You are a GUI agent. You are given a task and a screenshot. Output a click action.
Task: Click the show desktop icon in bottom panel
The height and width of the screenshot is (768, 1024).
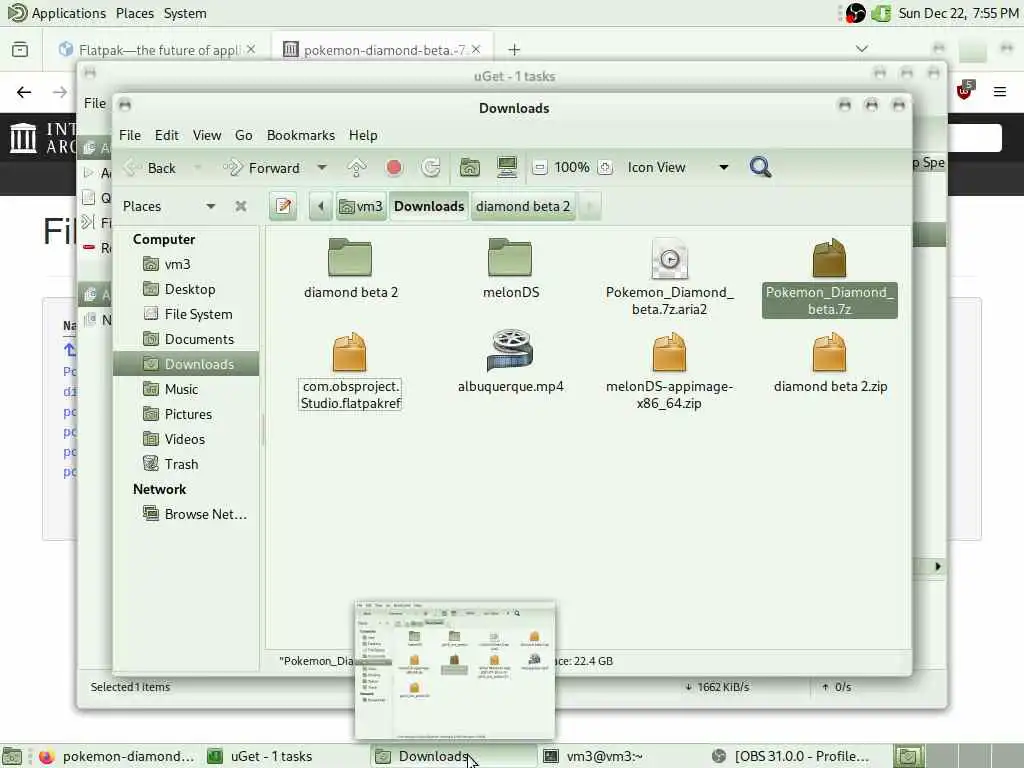tap(12, 756)
